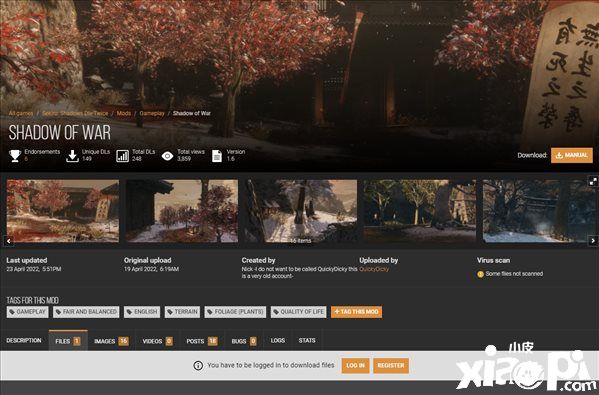This screenshot has height=395, width=599.
Task: Show previous gallery images with left arrow
Action: point(9,241)
